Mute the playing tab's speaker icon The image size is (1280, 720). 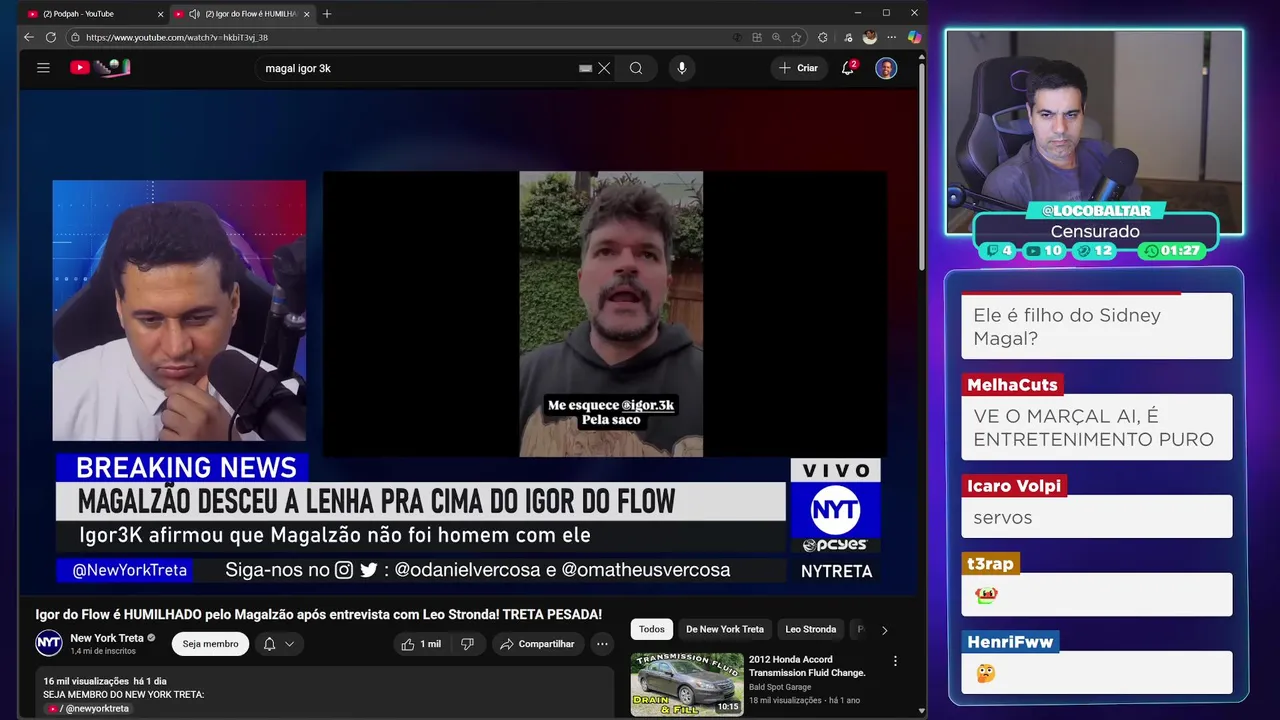194,14
